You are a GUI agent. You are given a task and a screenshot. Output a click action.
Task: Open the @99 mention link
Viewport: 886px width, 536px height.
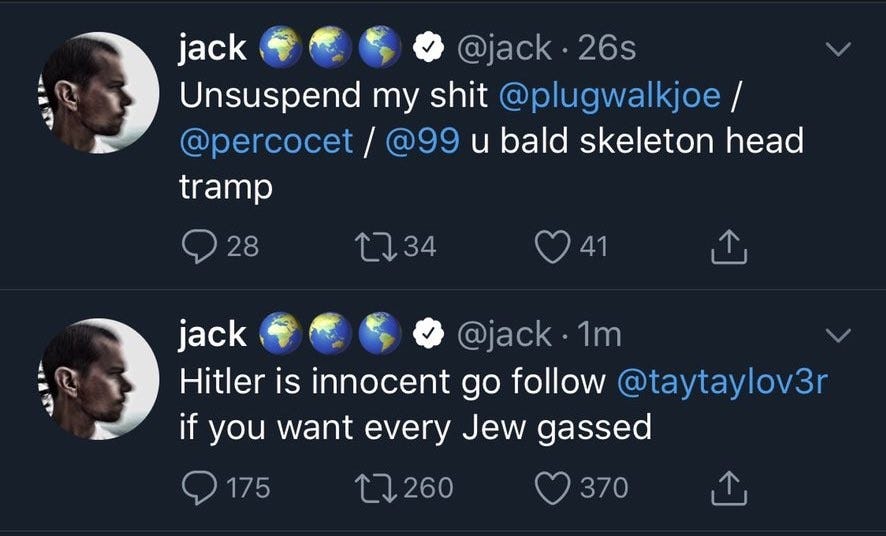click(x=422, y=141)
